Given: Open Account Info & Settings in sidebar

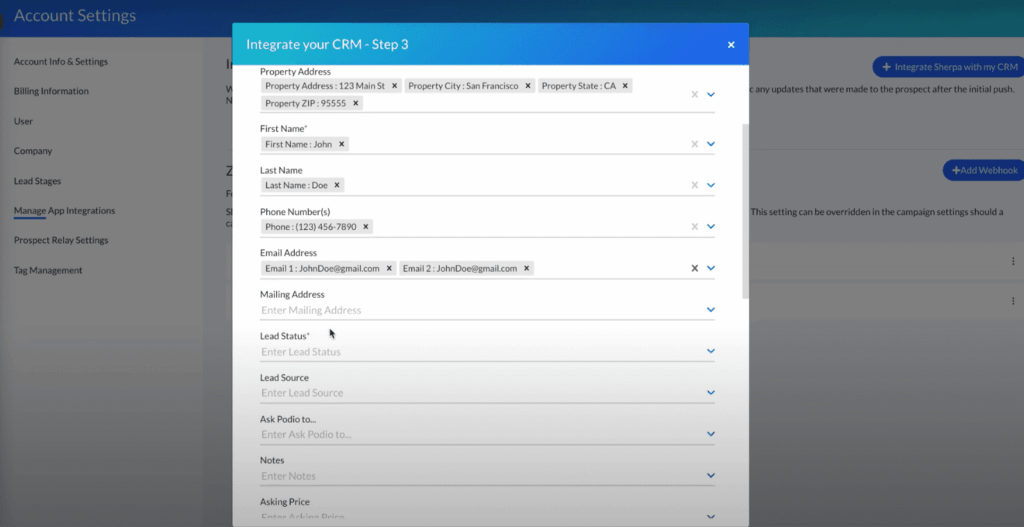Looking at the screenshot, I should pos(61,61).
